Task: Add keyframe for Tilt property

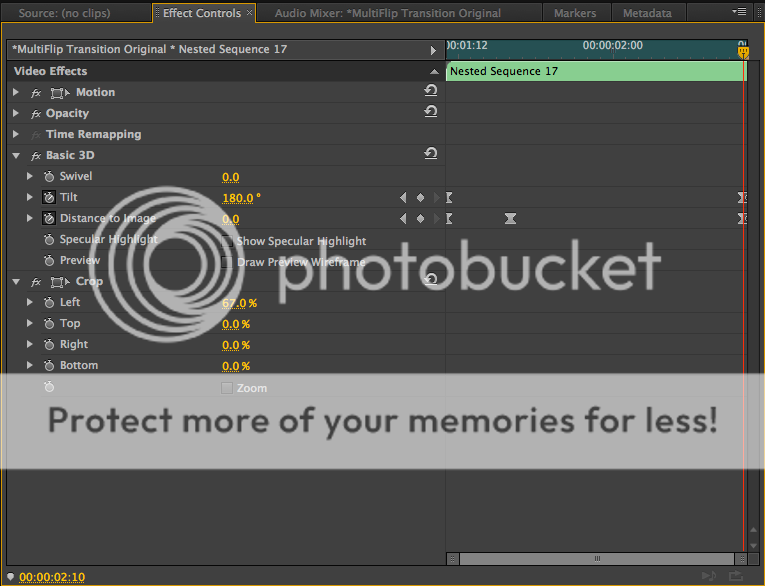Action: [x=420, y=198]
